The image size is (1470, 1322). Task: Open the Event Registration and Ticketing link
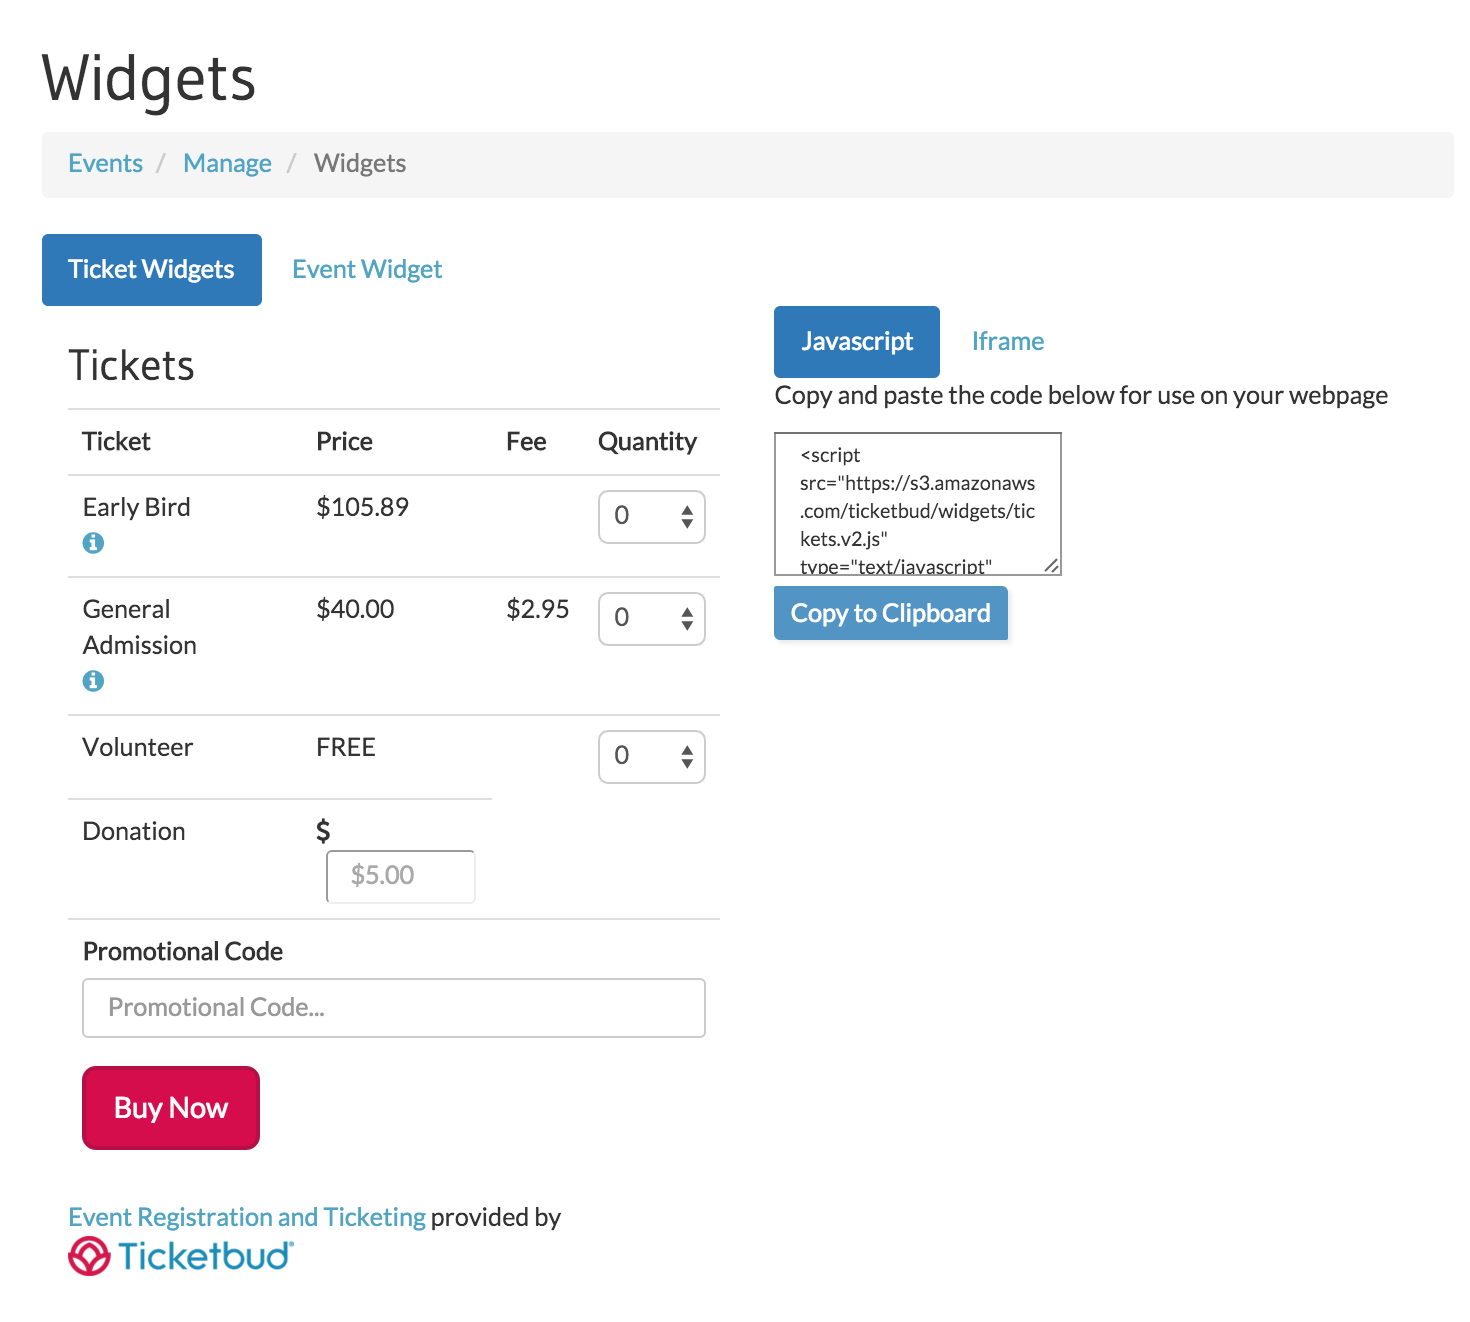click(x=247, y=1217)
